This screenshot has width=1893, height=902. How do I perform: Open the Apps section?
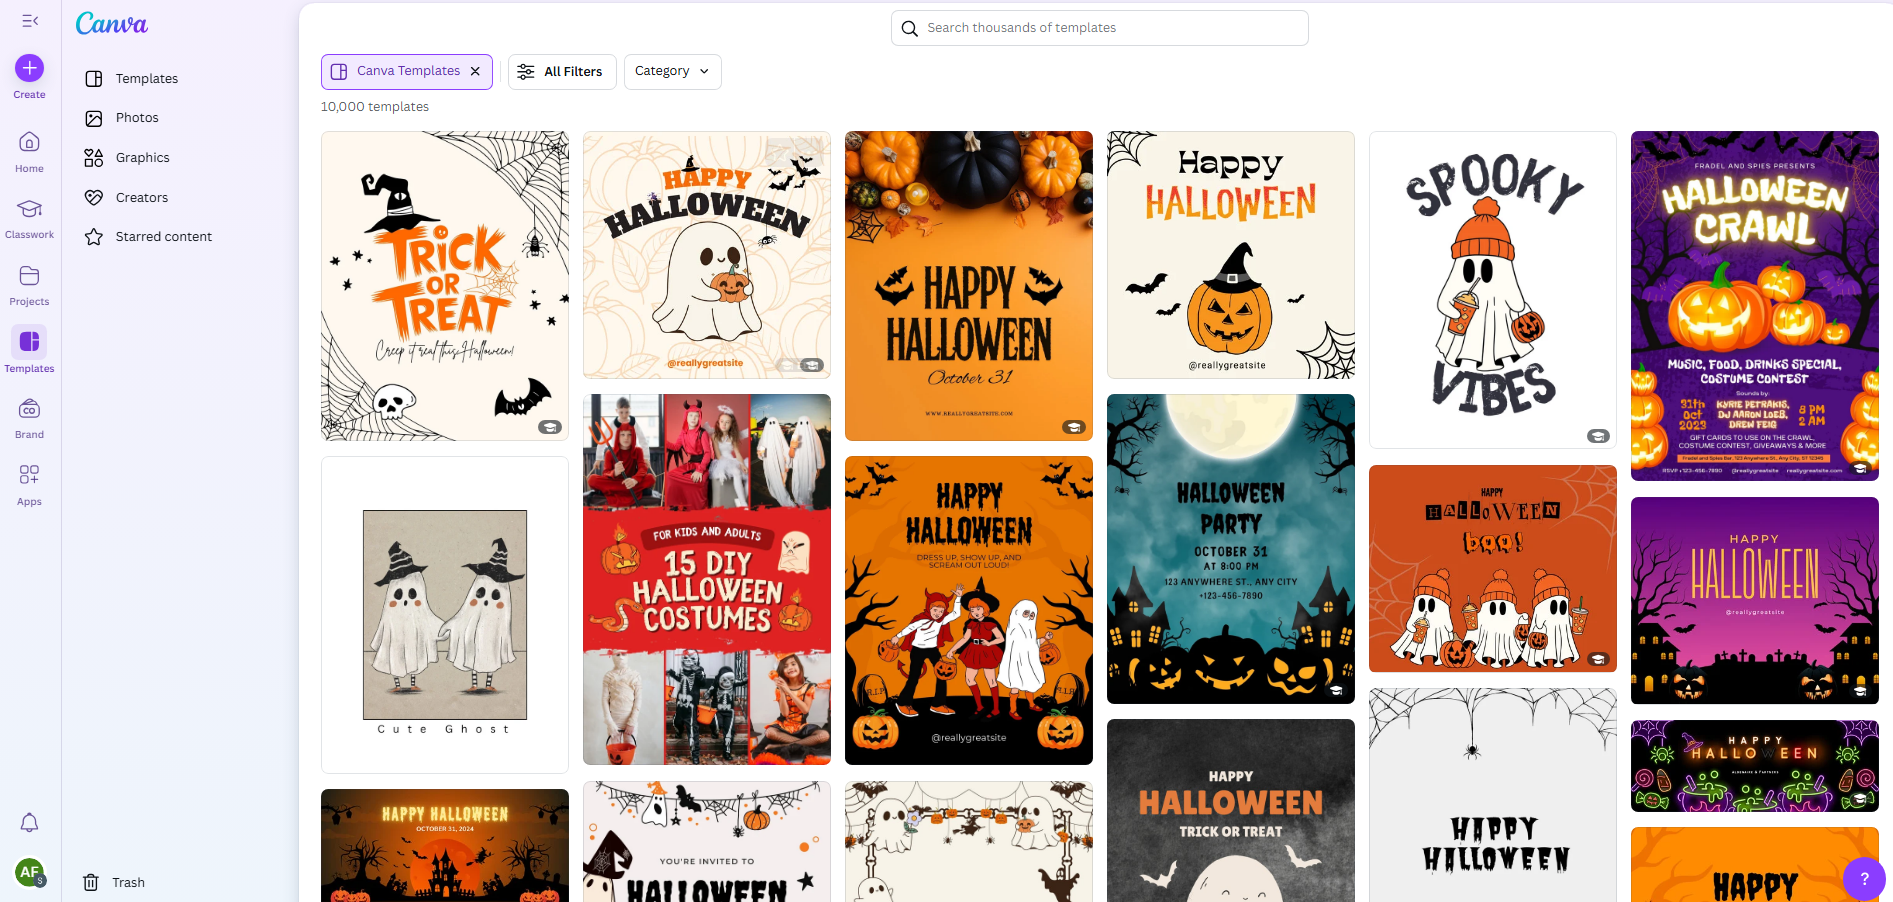[x=29, y=481]
